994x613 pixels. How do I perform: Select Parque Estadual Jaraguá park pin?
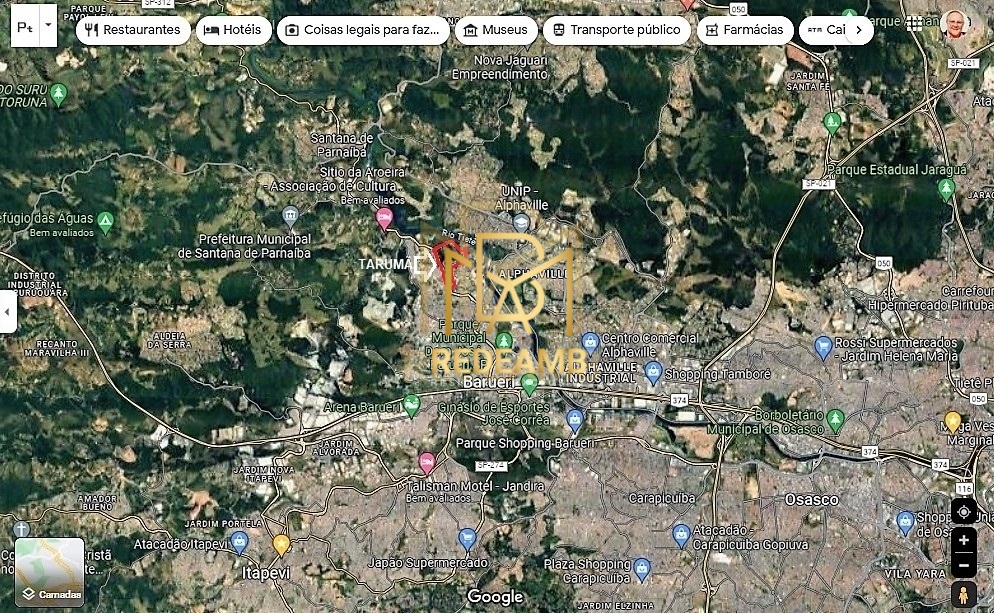946,188
